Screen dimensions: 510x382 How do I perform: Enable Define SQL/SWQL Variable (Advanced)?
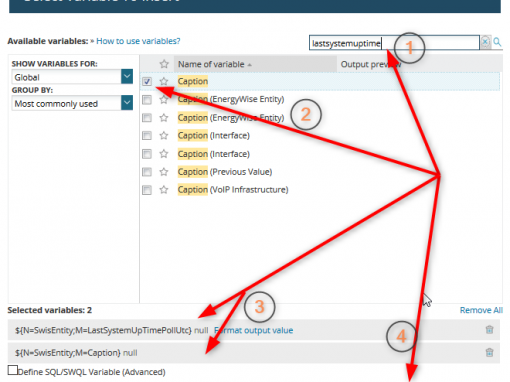point(13,370)
